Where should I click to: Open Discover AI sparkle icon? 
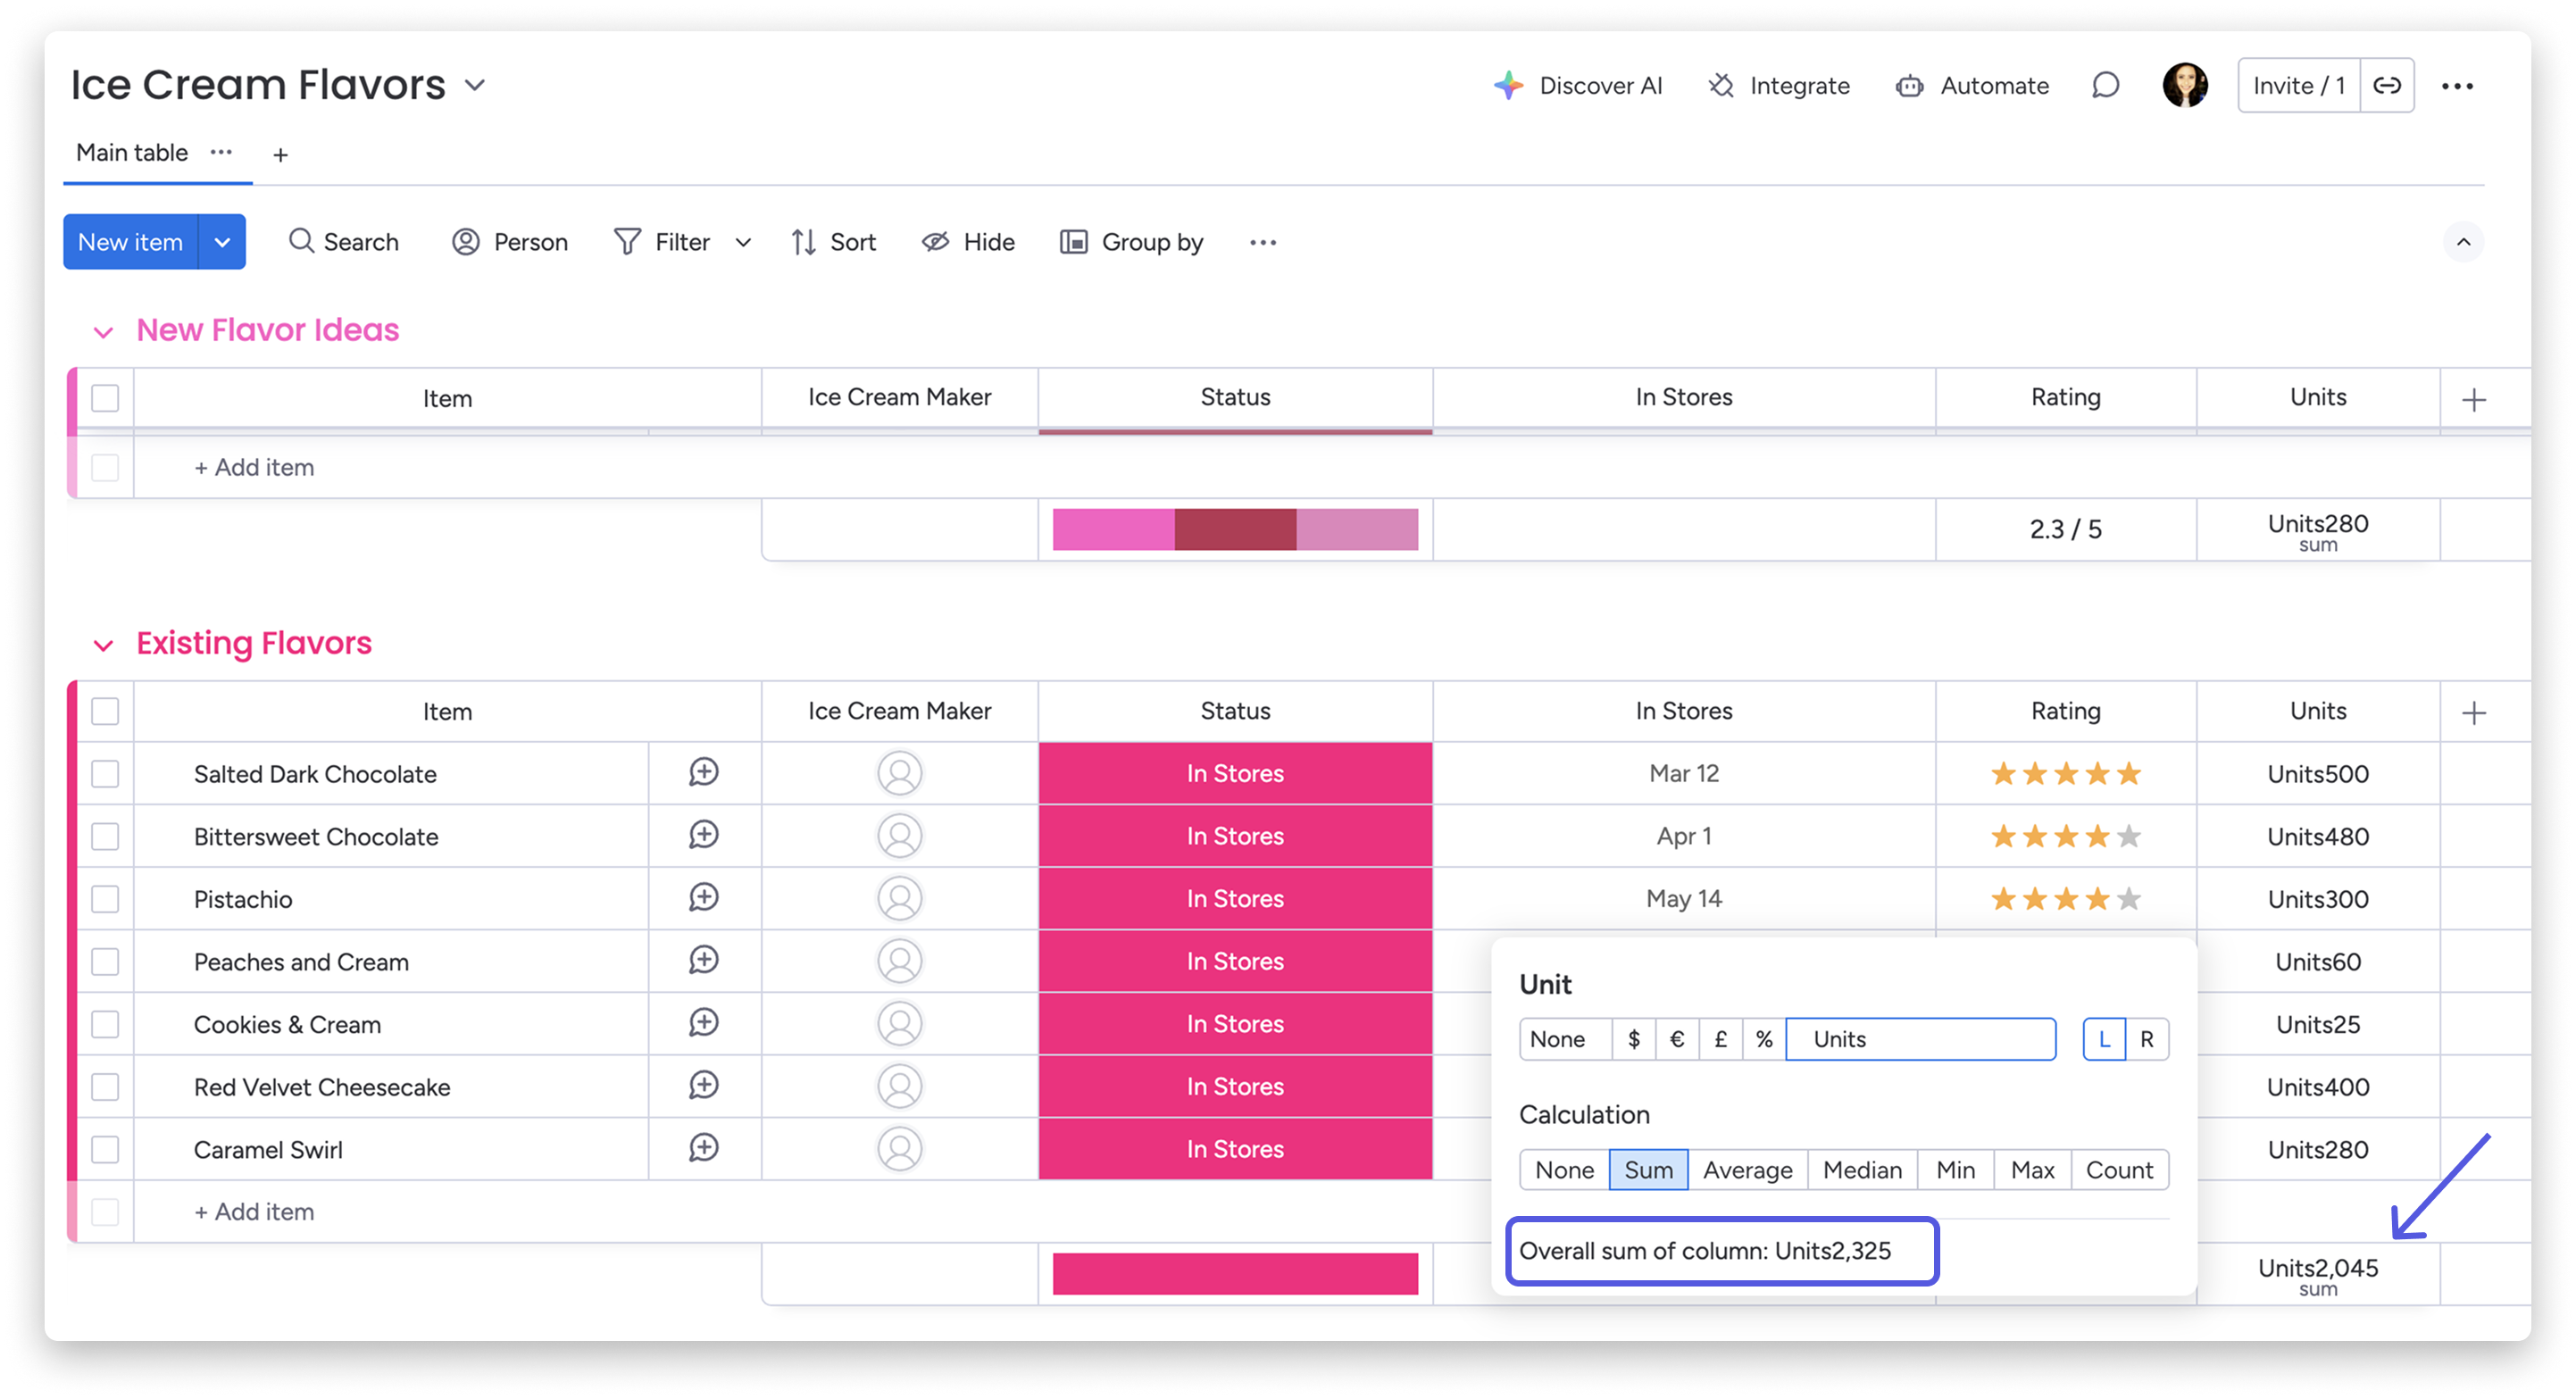click(x=1508, y=86)
